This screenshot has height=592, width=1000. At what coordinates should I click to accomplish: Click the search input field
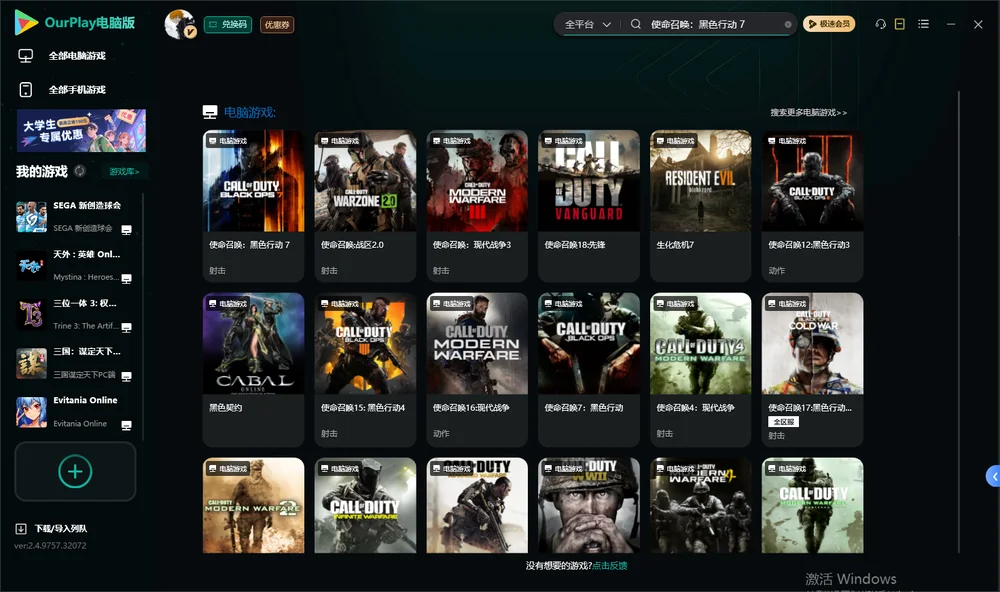click(x=714, y=24)
